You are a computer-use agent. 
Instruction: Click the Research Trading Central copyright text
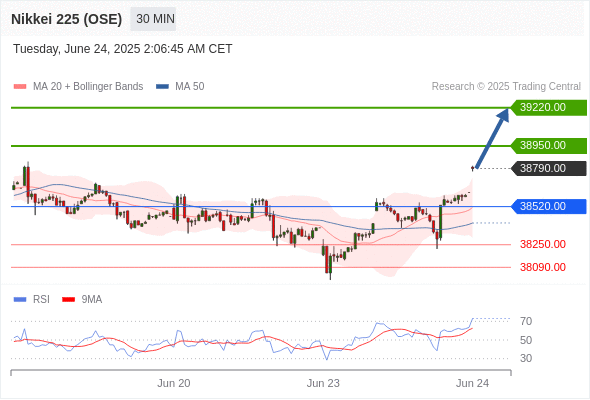[x=506, y=87]
